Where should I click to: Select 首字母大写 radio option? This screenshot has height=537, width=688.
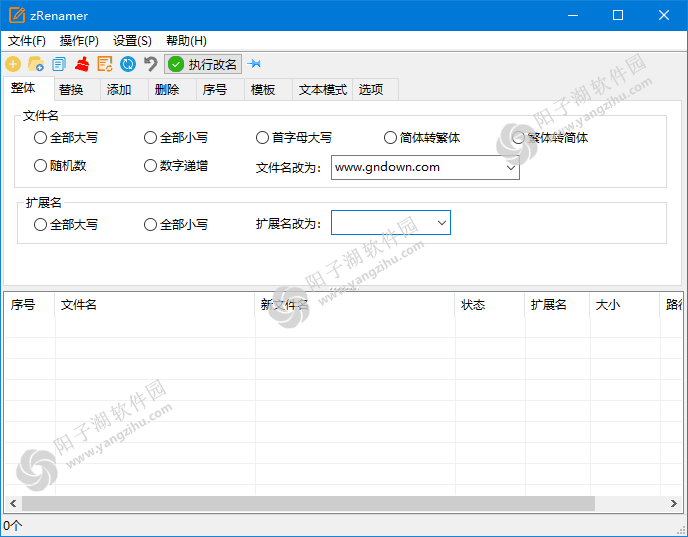294,138
